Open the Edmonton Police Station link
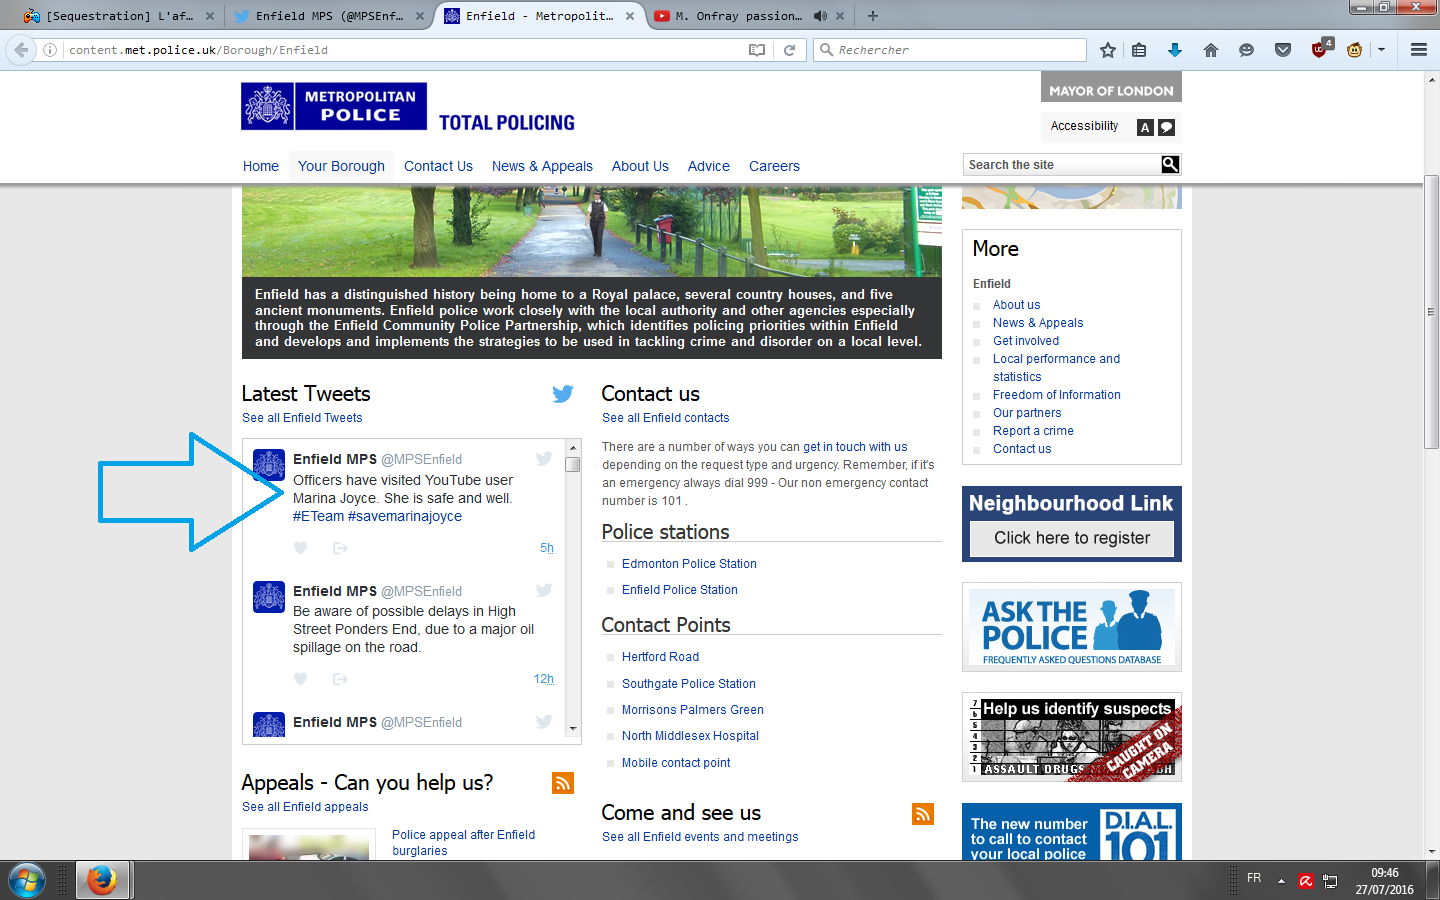Viewport: 1440px width, 900px height. 689,564
